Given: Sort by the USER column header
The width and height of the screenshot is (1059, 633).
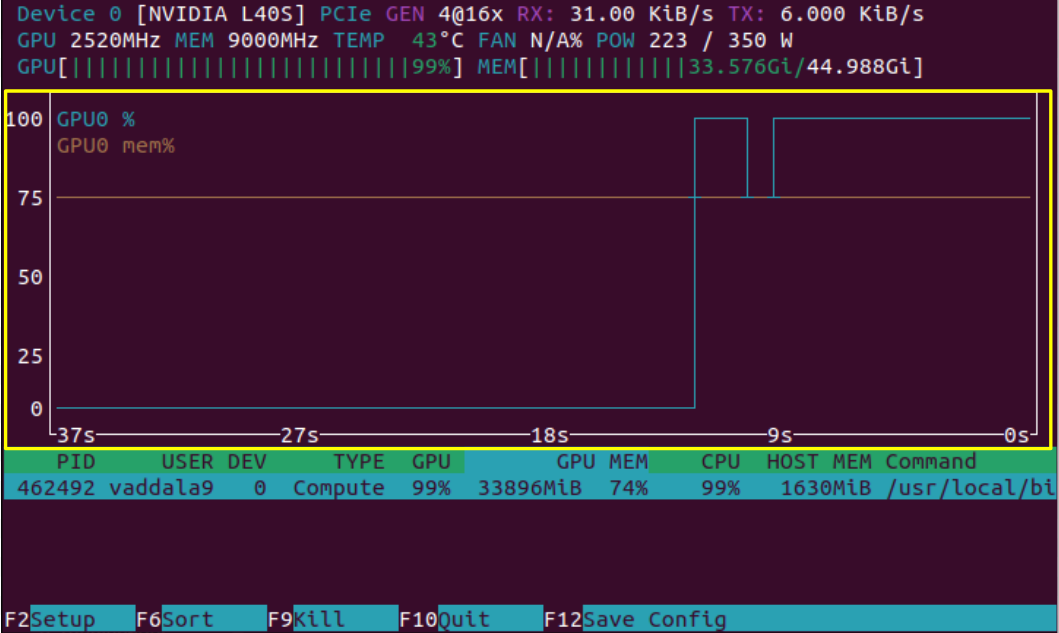Looking at the screenshot, I should pyautogui.click(x=187, y=462).
